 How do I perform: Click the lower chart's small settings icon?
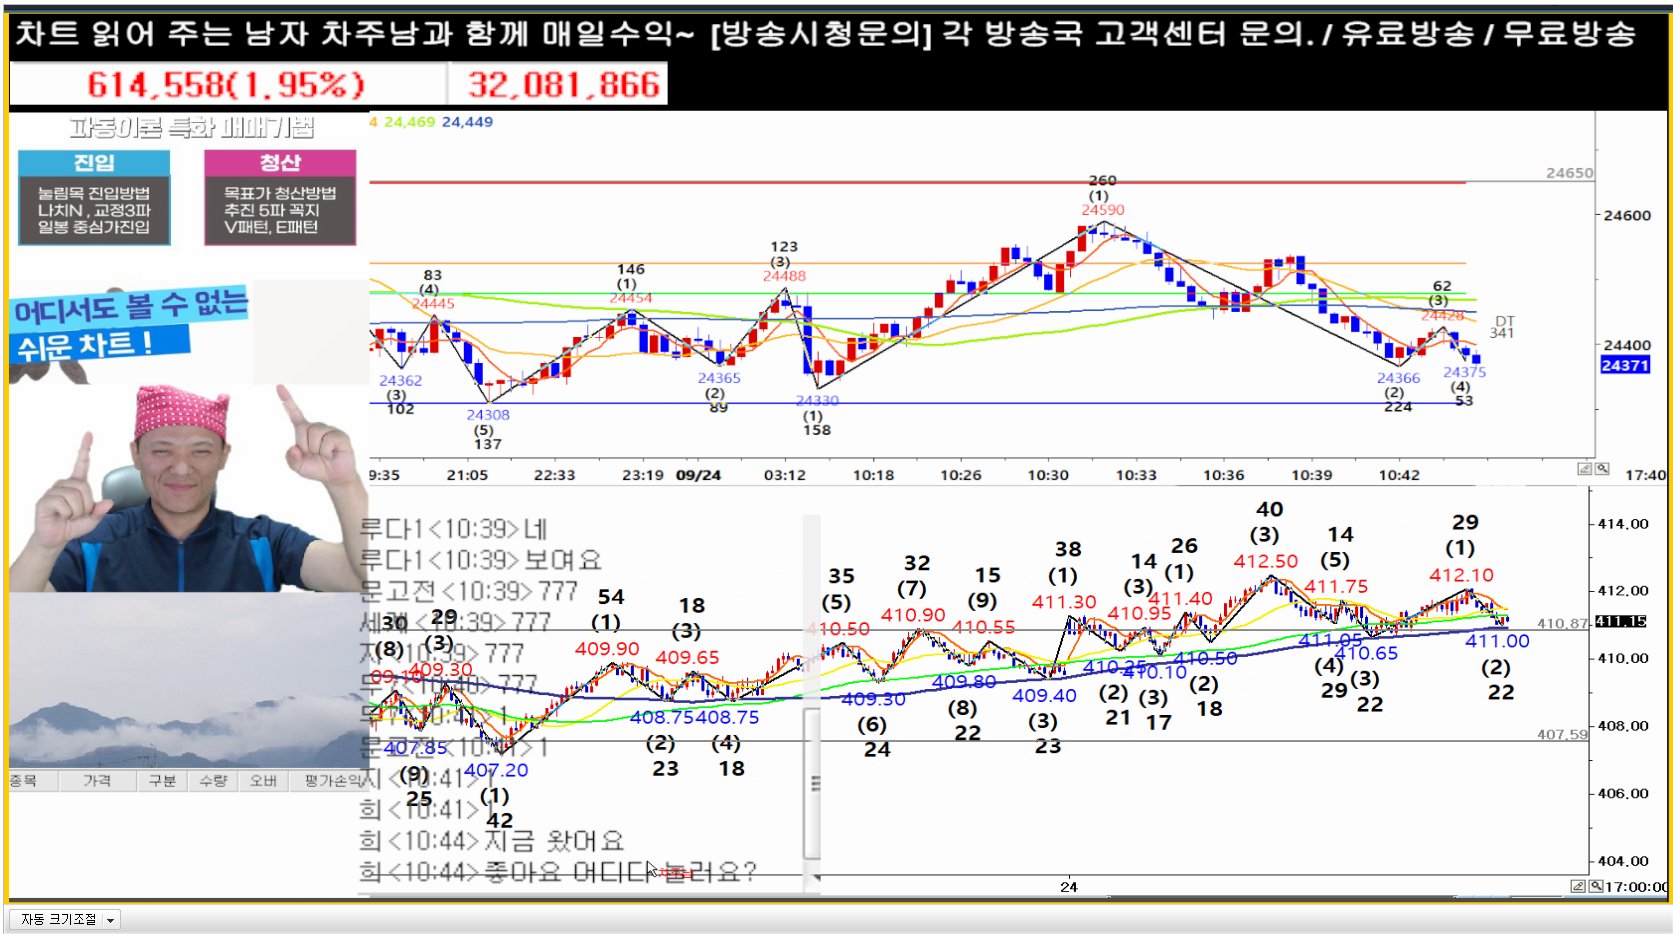point(1578,886)
